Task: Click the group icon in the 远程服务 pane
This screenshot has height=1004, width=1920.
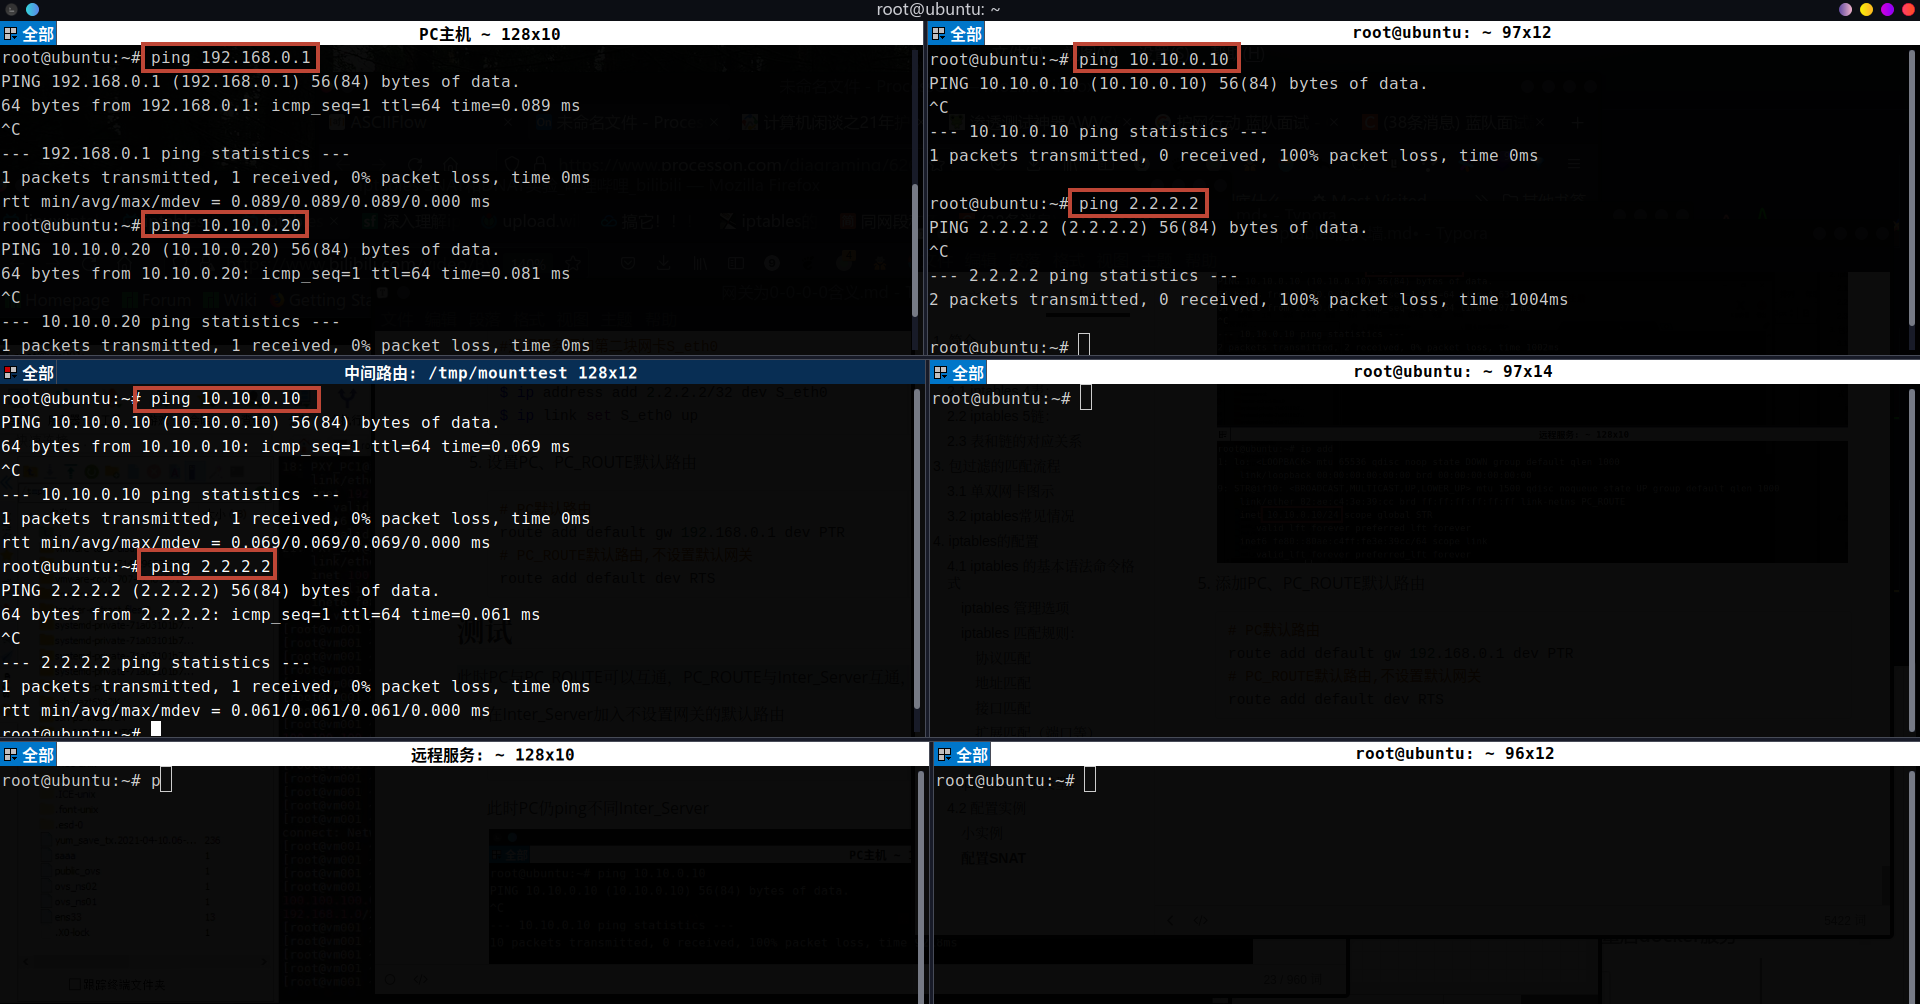Action: pos(10,755)
